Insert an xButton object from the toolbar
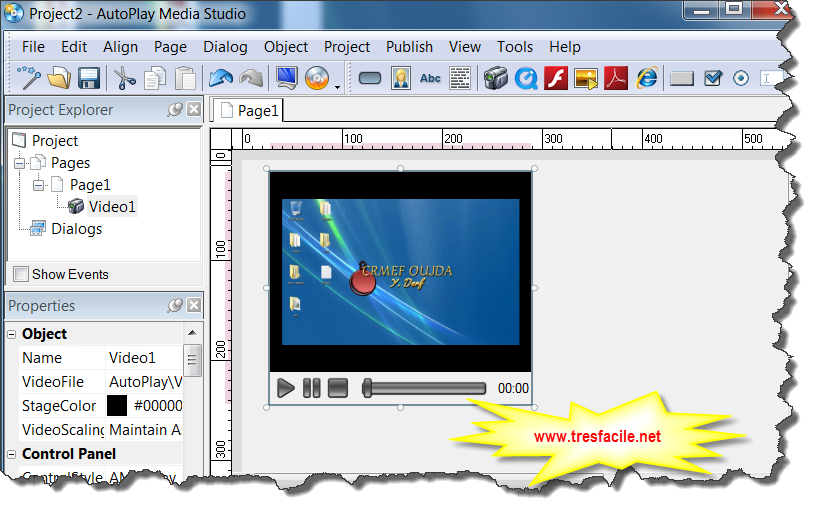This screenshot has height=512, width=819. pyautogui.click(x=682, y=78)
